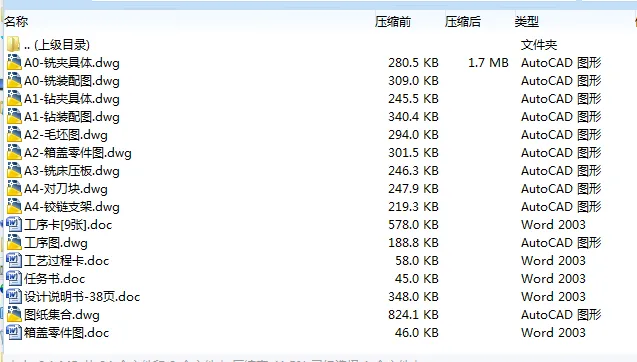Select file name A2-箱盖零件图.dwg
637x362 pixels.
pyautogui.click(x=78, y=153)
